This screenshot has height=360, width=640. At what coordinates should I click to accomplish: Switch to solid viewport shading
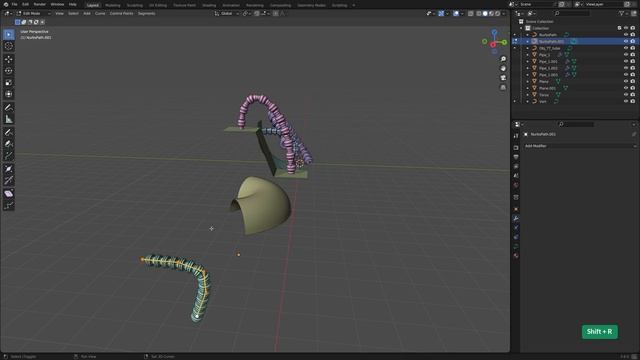tap(485, 13)
